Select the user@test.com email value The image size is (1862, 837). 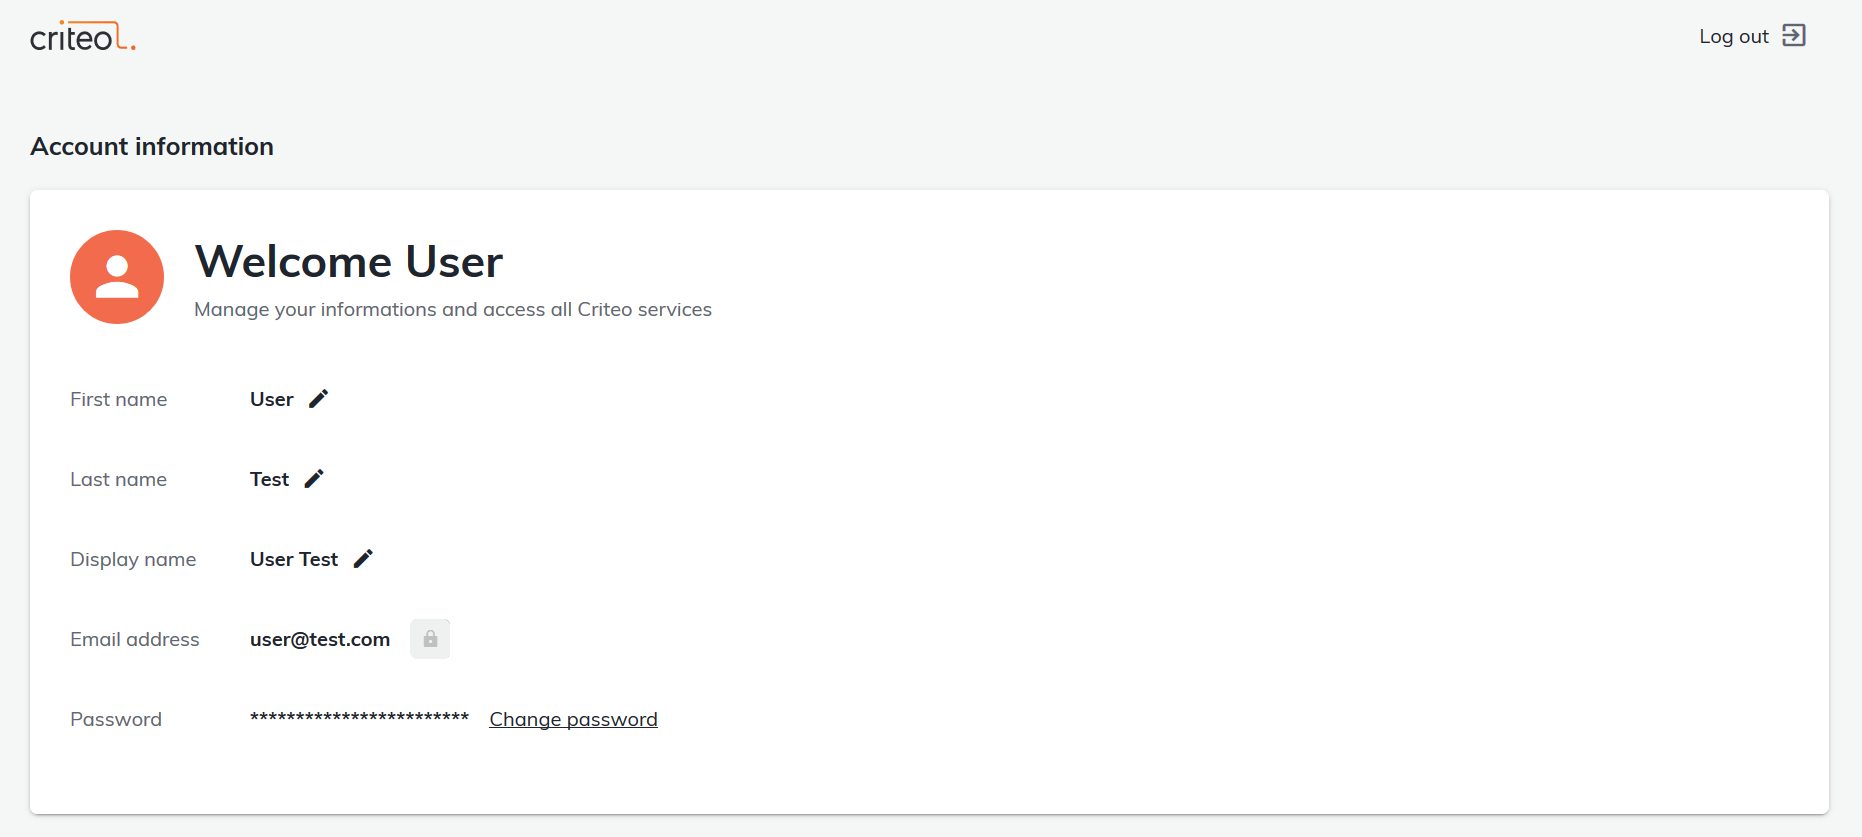320,639
